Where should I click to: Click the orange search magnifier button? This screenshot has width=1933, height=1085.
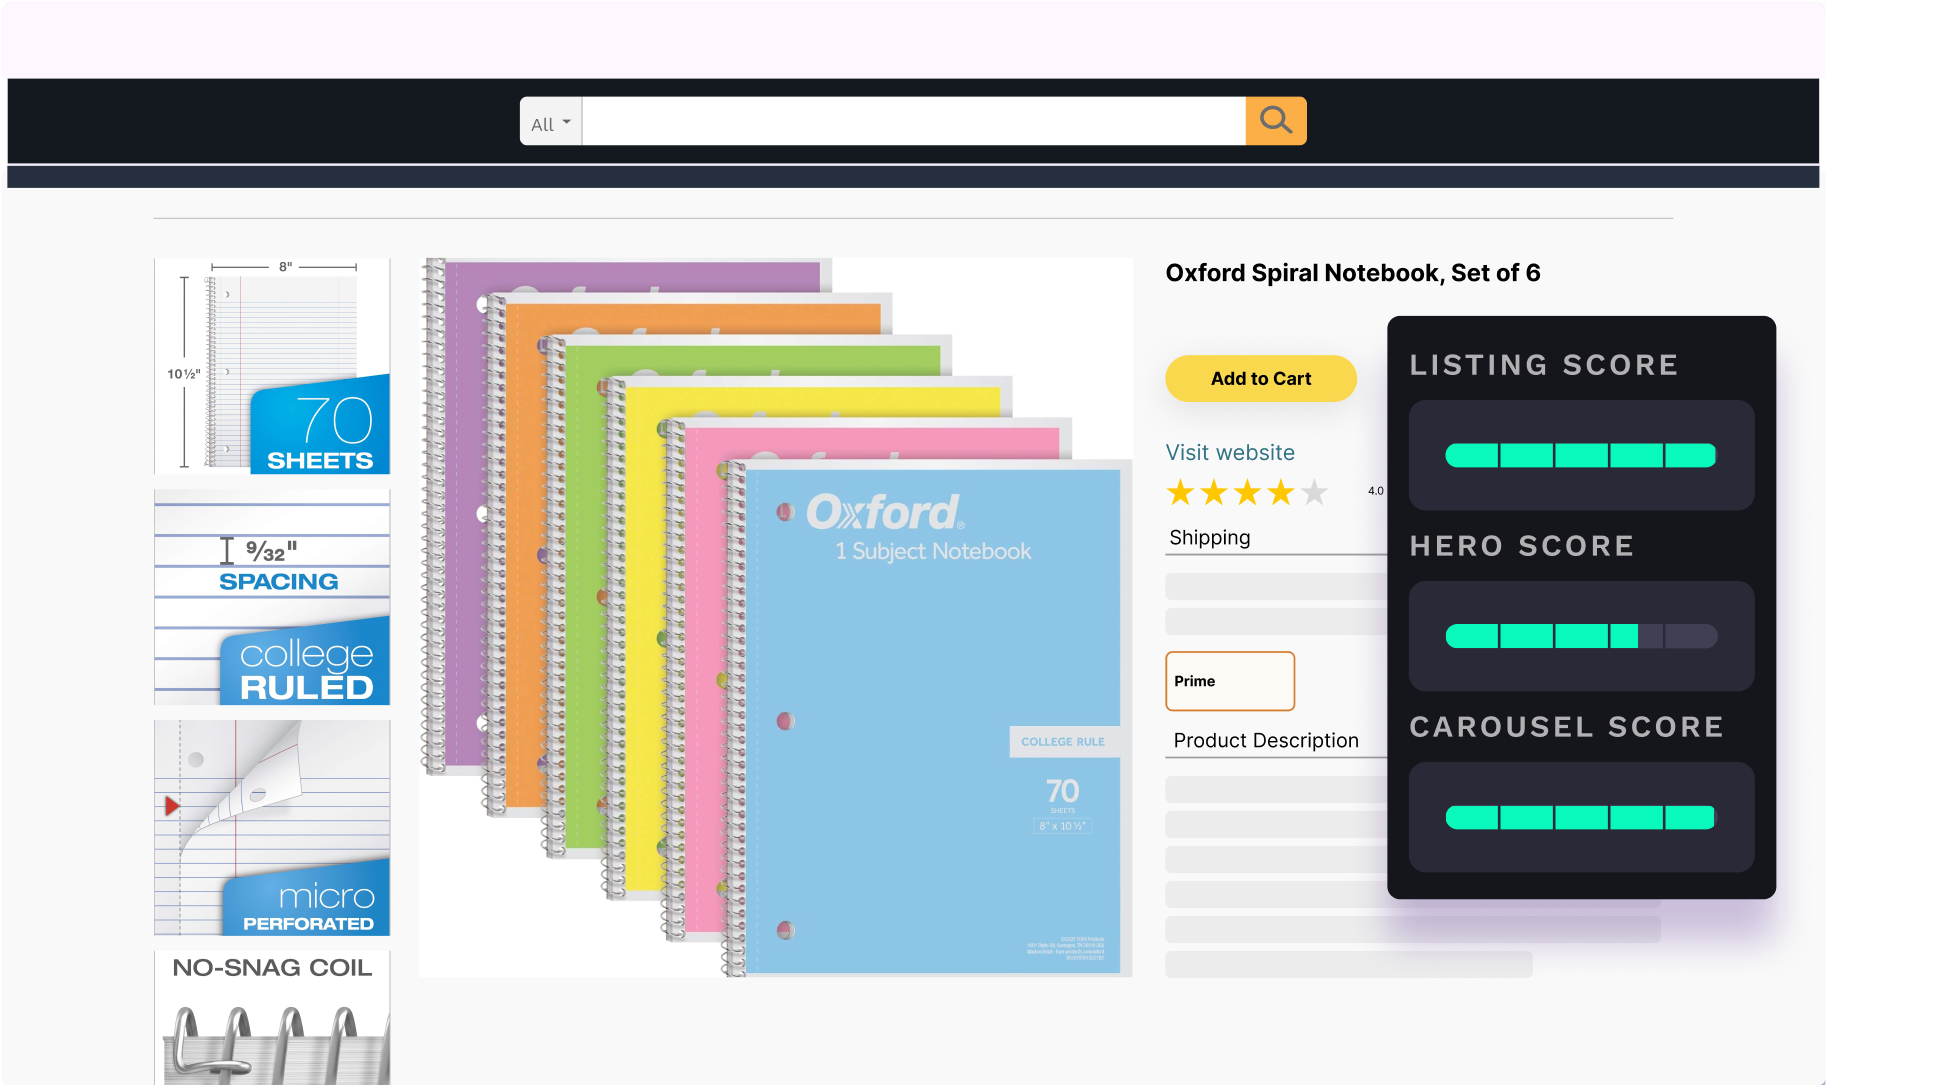1275,121
